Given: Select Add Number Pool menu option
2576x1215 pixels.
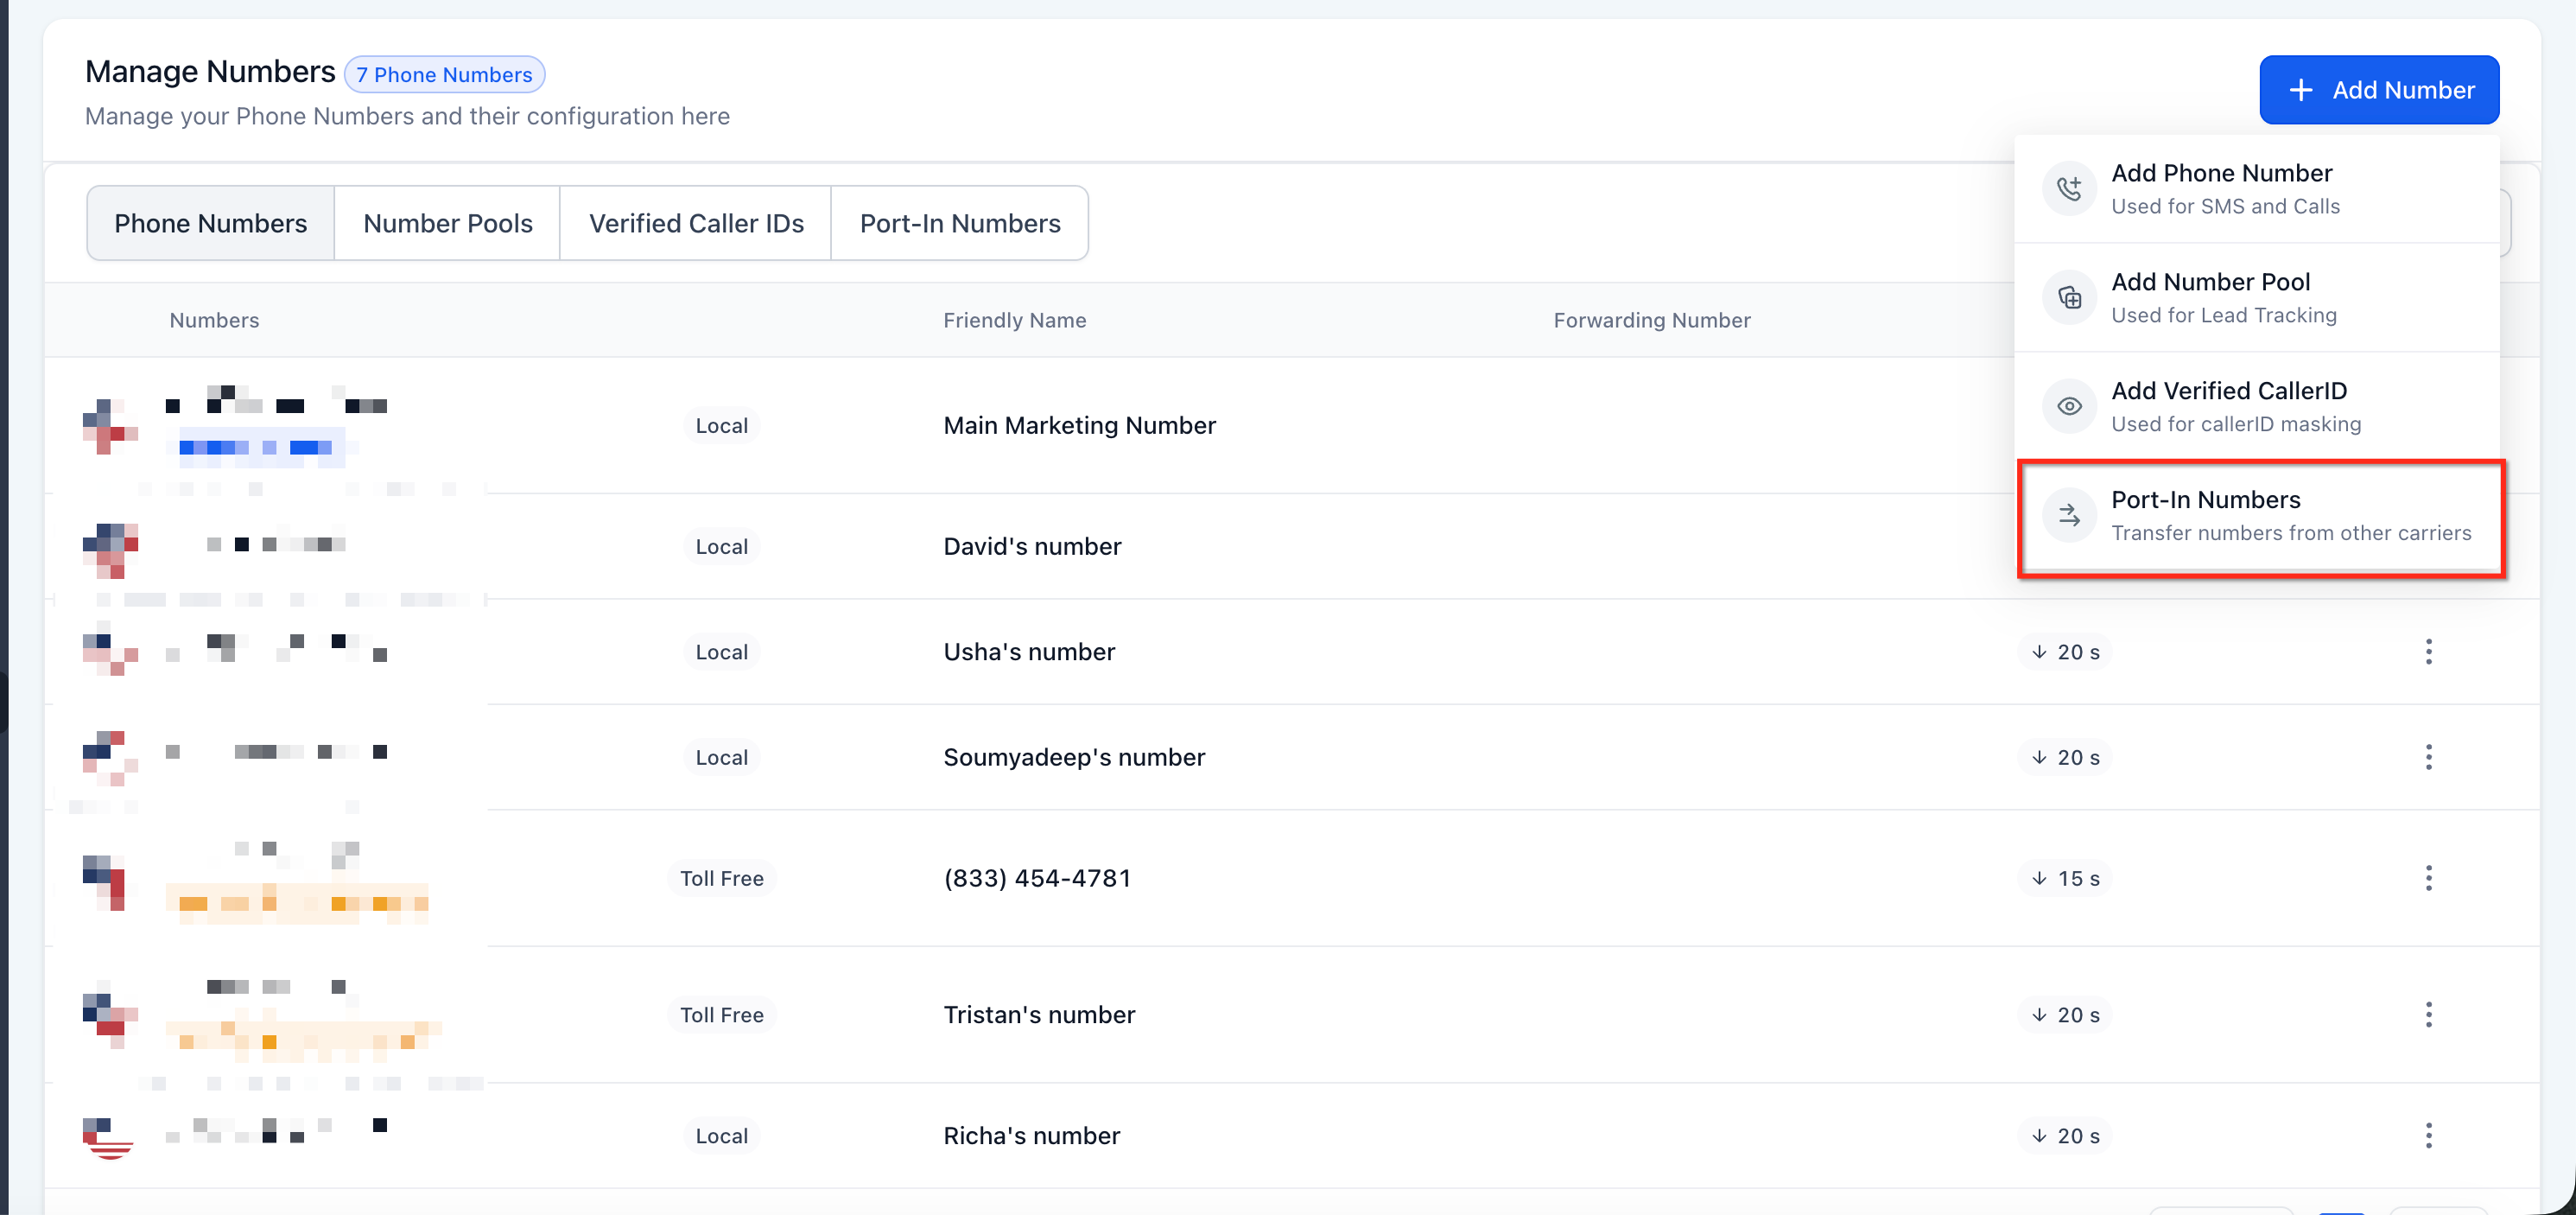Looking at the screenshot, I should (2256, 297).
